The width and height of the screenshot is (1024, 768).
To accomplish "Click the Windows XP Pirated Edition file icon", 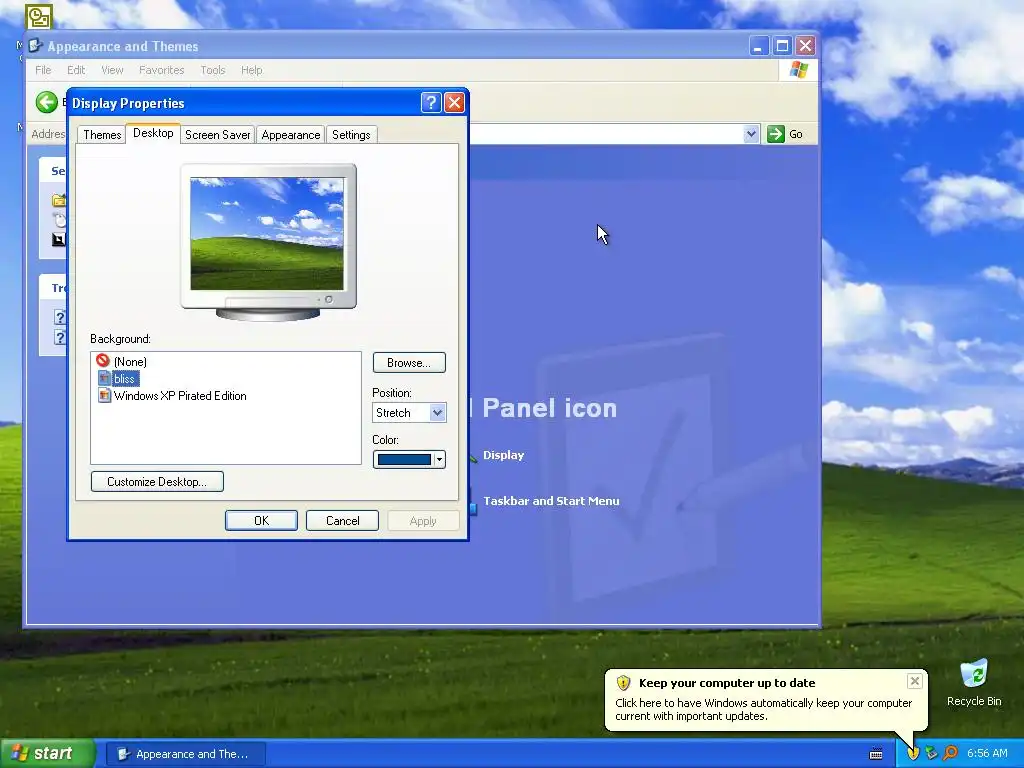I will pos(104,395).
